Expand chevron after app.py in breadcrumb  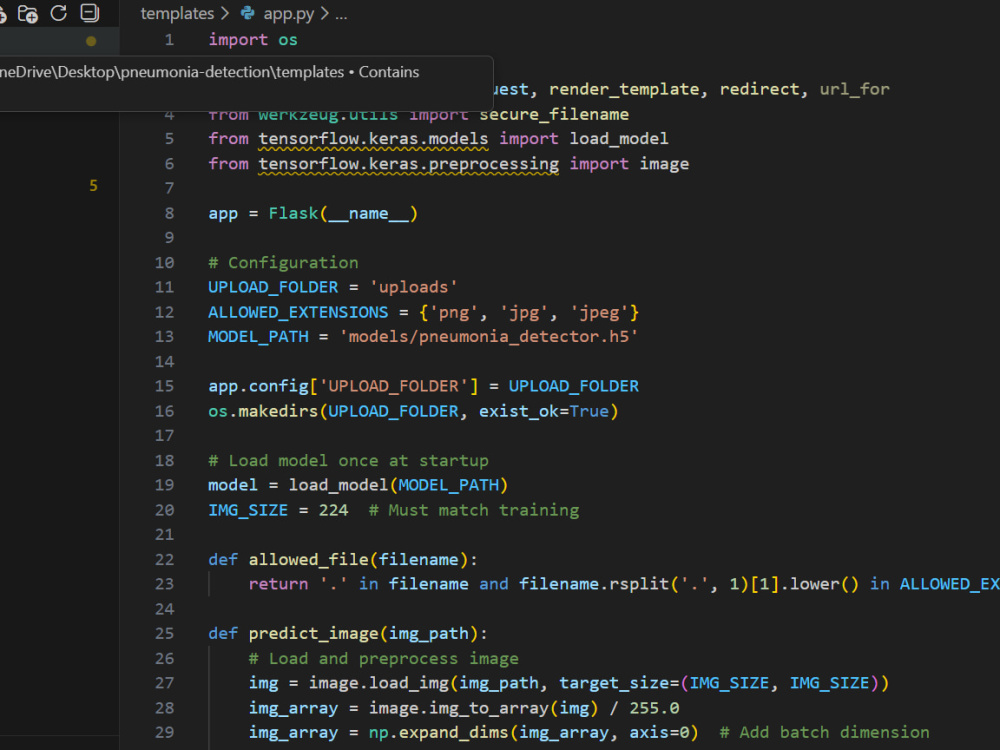(x=324, y=13)
